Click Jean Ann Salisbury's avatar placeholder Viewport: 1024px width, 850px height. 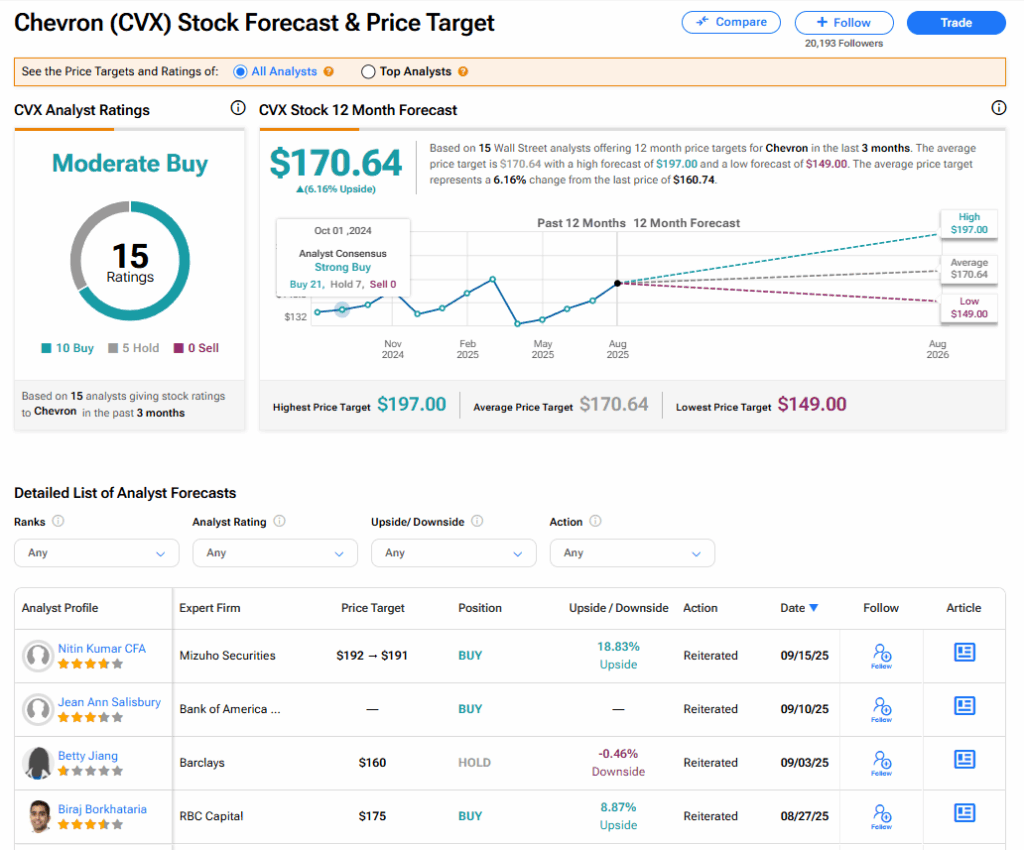(x=38, y=710)
